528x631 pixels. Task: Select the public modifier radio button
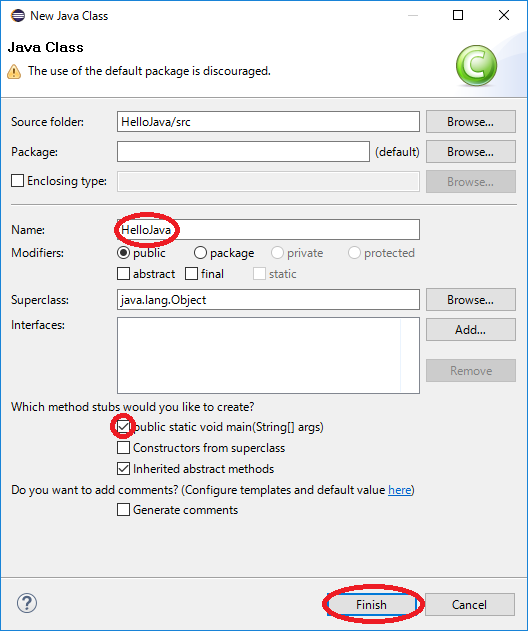pos(123,253)
